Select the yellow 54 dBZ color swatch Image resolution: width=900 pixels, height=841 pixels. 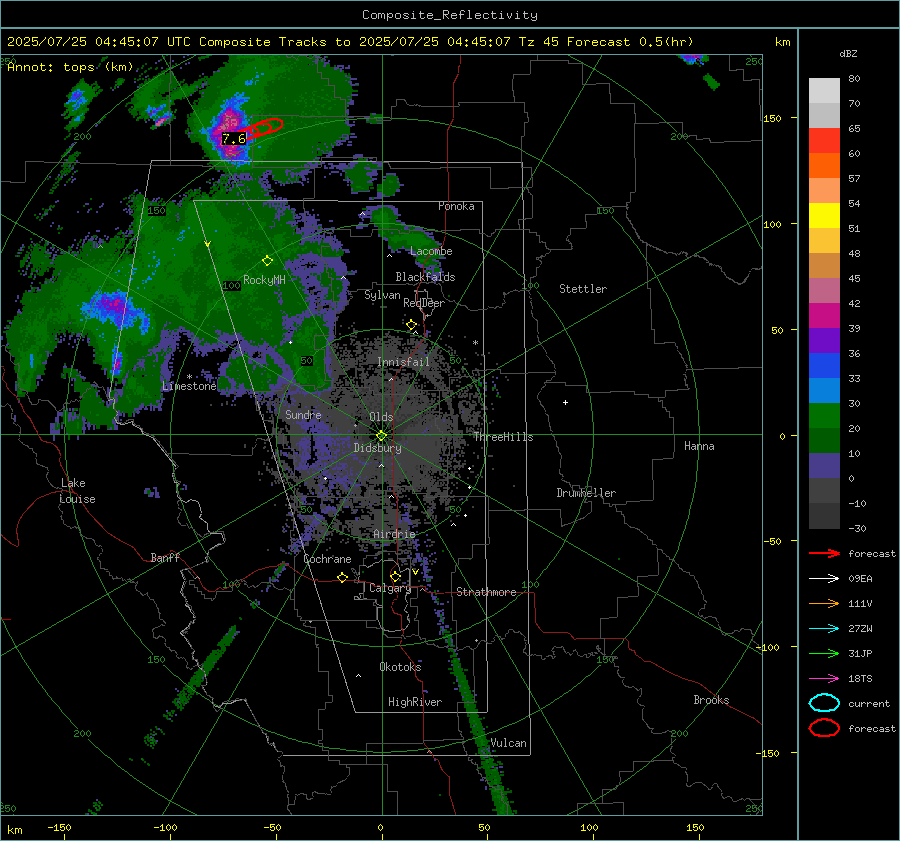[824, 215]
